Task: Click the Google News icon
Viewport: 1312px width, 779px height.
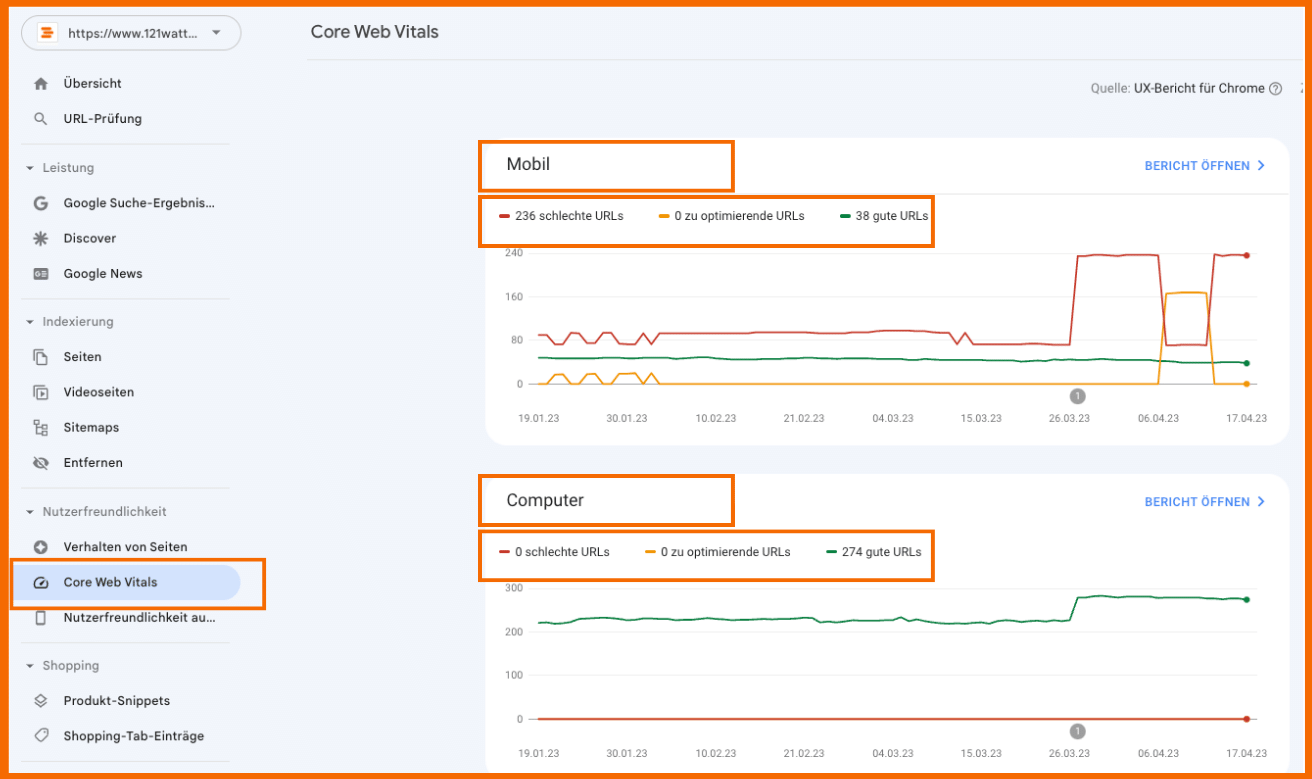Action: tap(41, 274)
